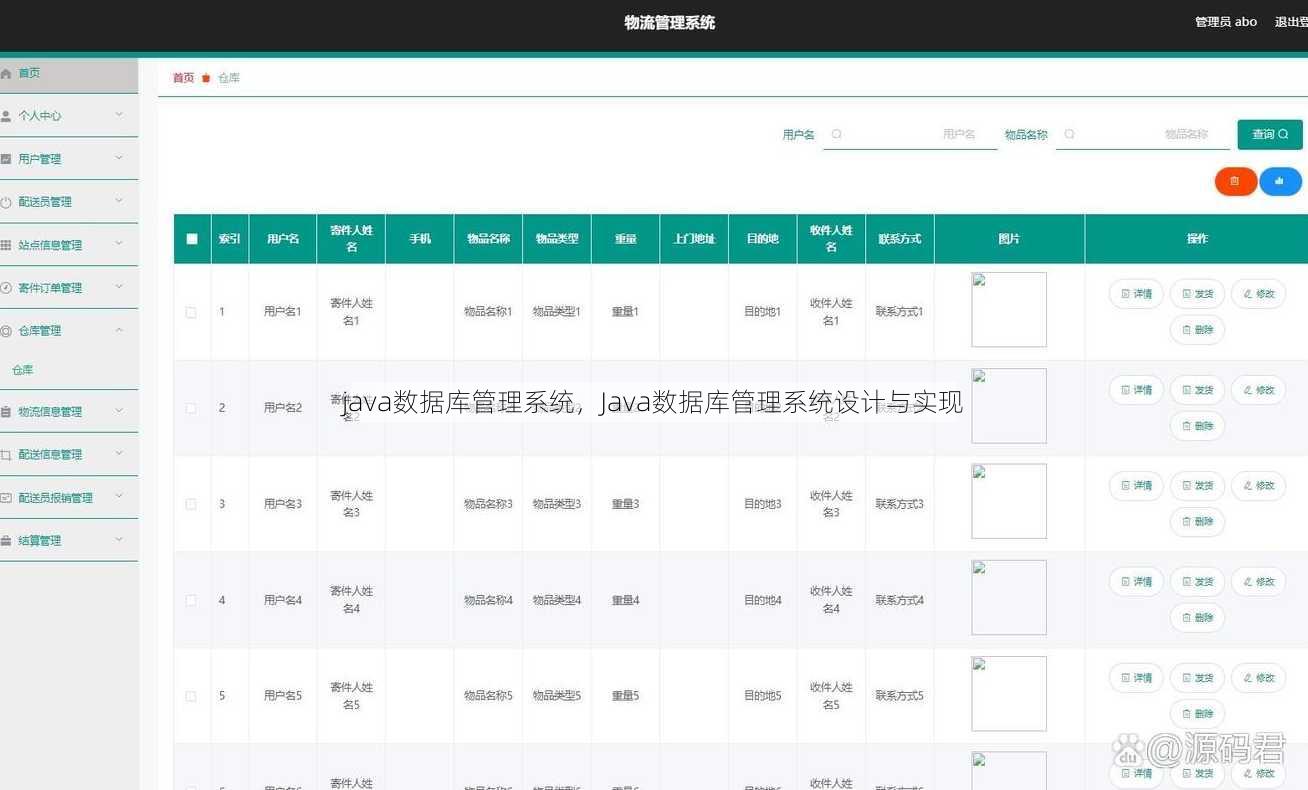Click the icon beside 配送员报销管理
Viewport: 1308px width, 790px height.
point(6,498)
